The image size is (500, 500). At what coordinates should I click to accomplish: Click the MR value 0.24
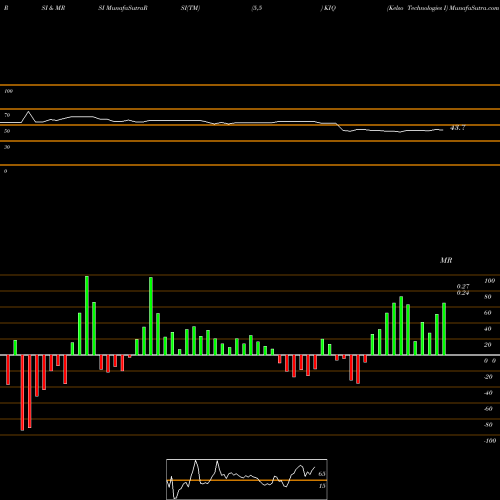pos(463,293)
